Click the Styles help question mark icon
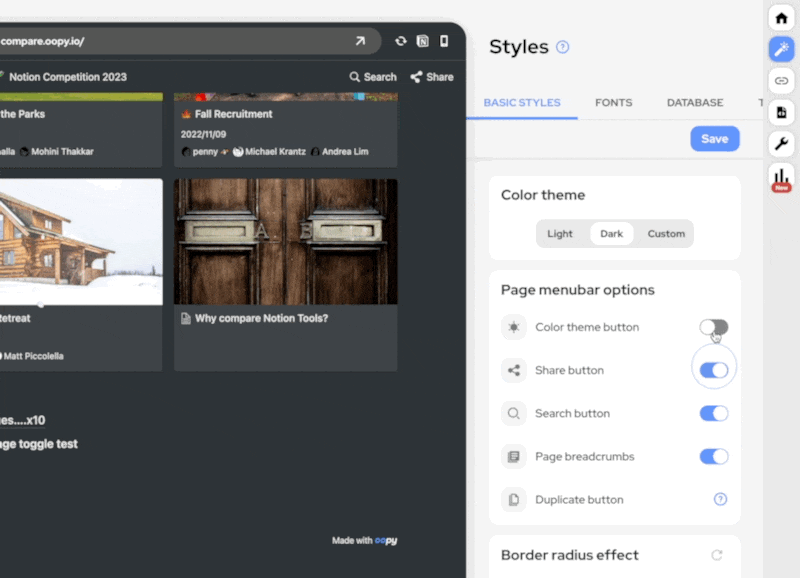Viewport: 800px width, 578px height. pos(562,47)
